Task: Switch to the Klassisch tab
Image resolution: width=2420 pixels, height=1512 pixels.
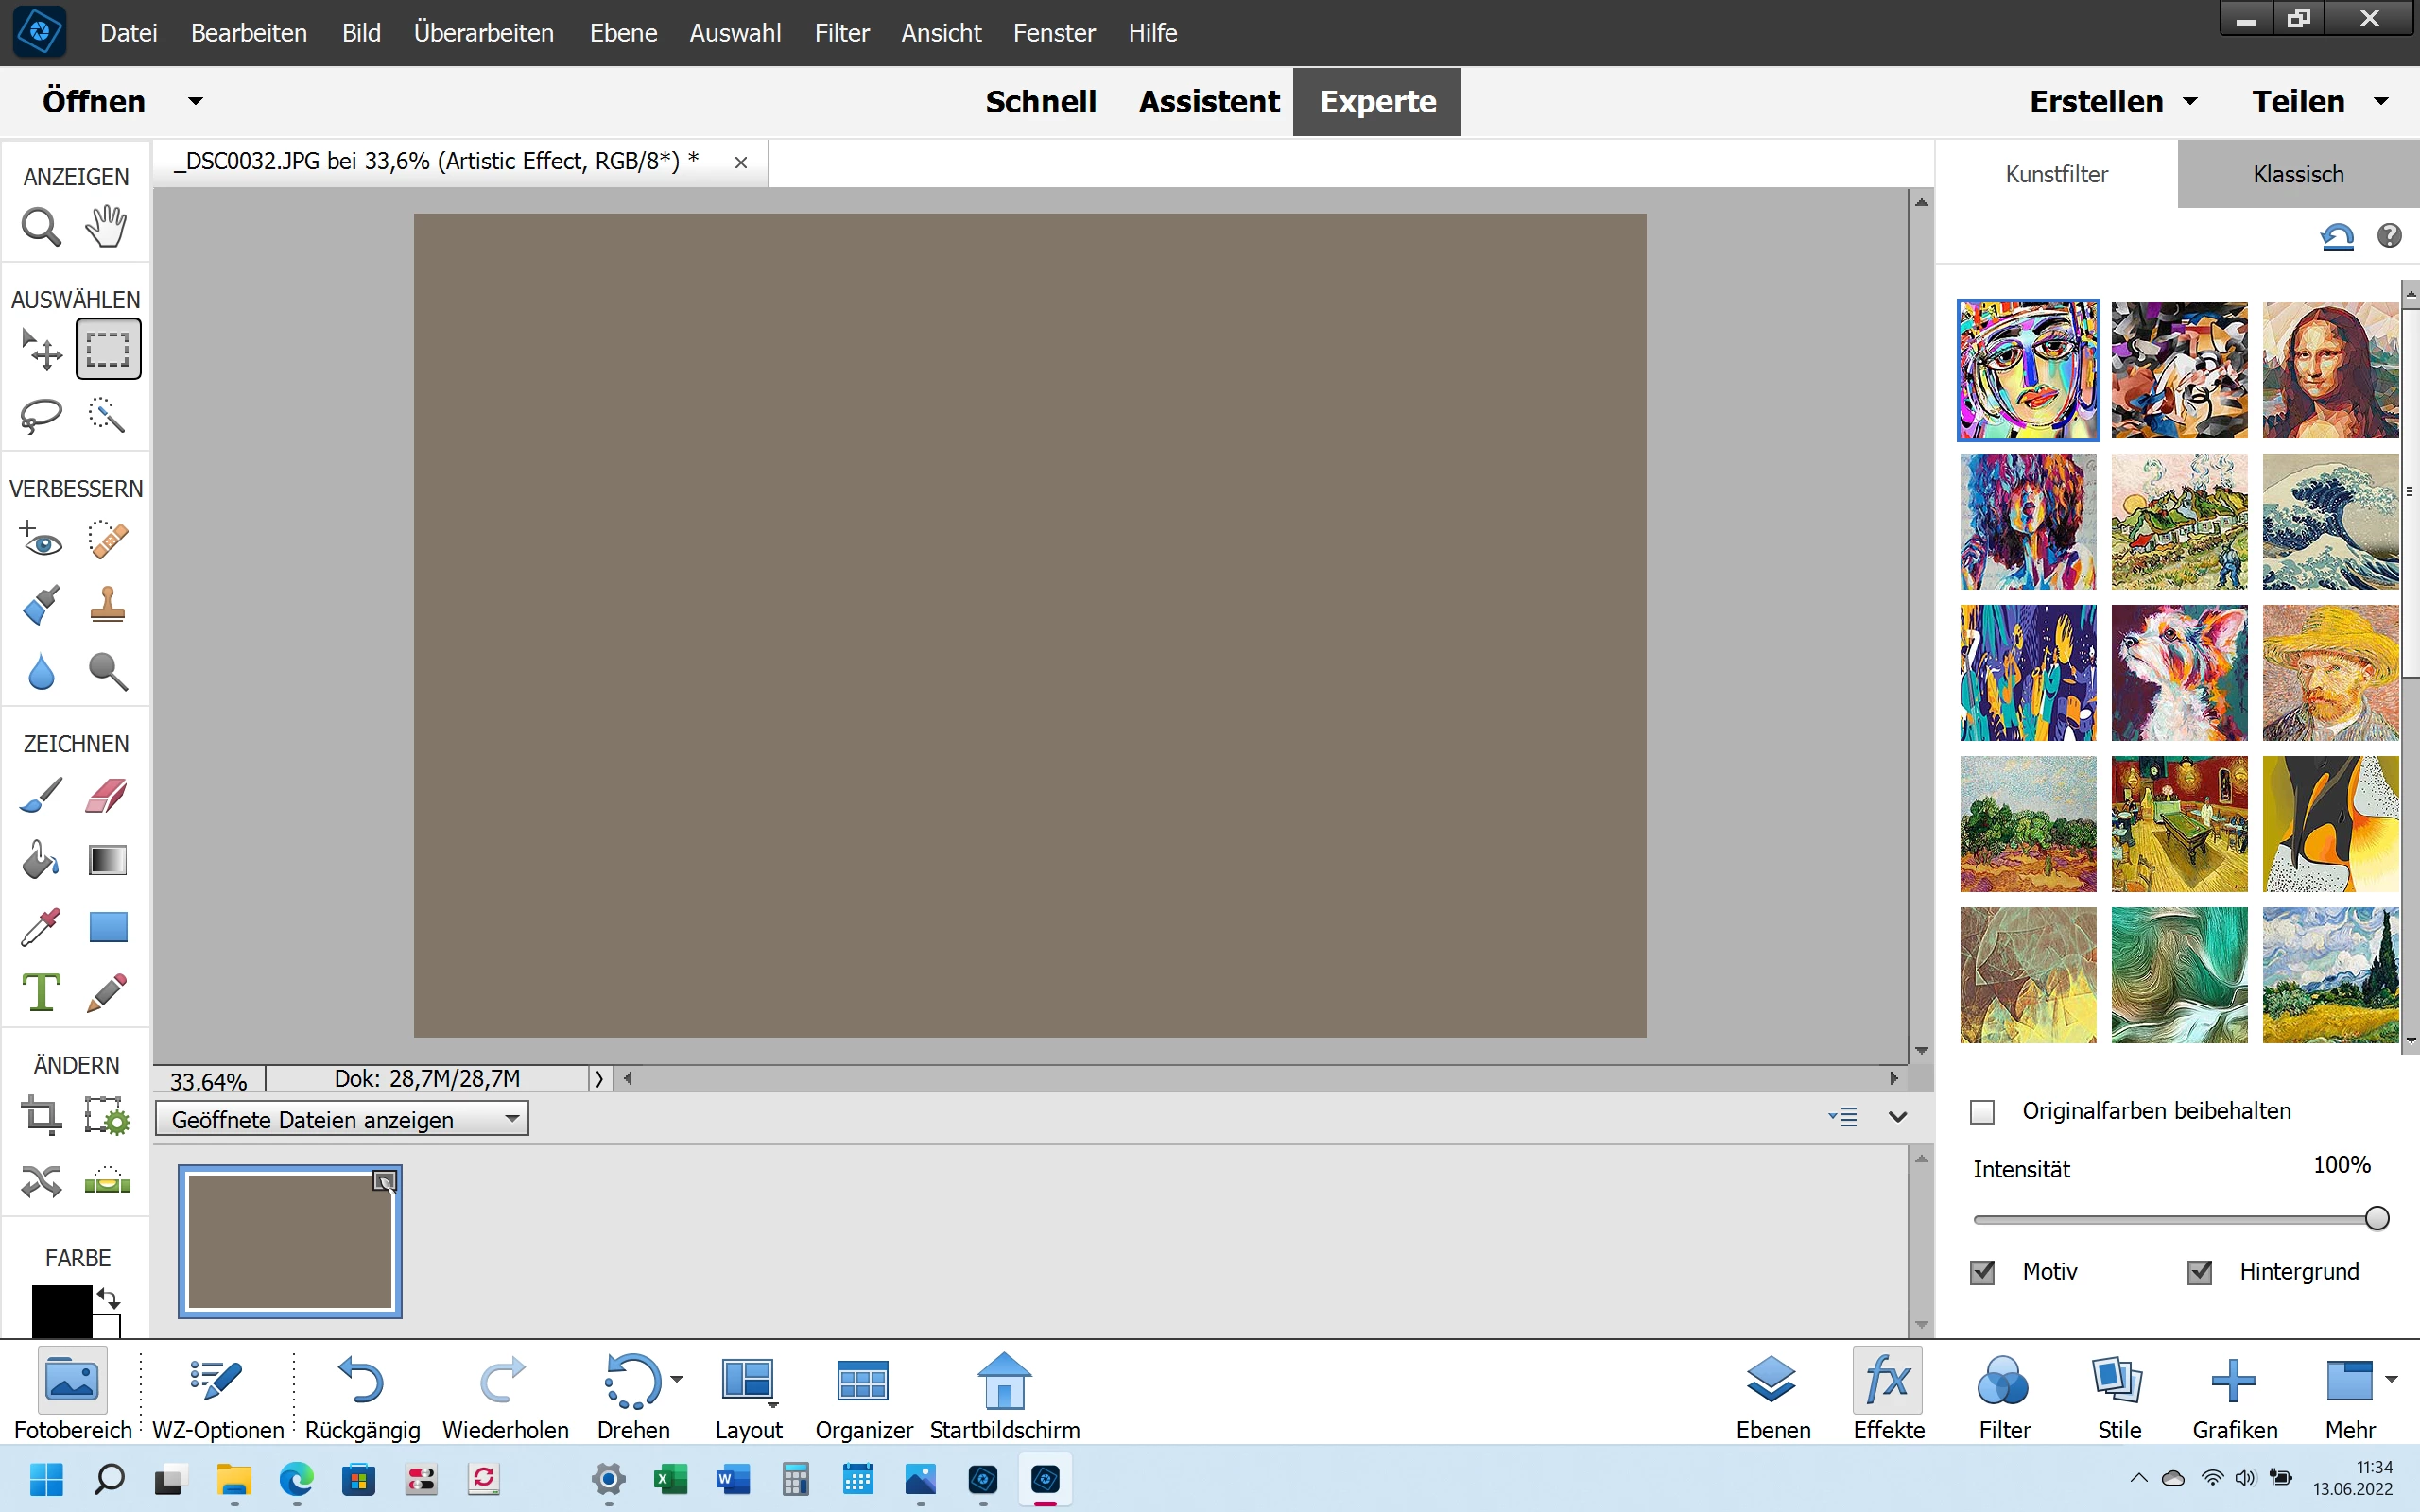Action: tap(2297, 174)
